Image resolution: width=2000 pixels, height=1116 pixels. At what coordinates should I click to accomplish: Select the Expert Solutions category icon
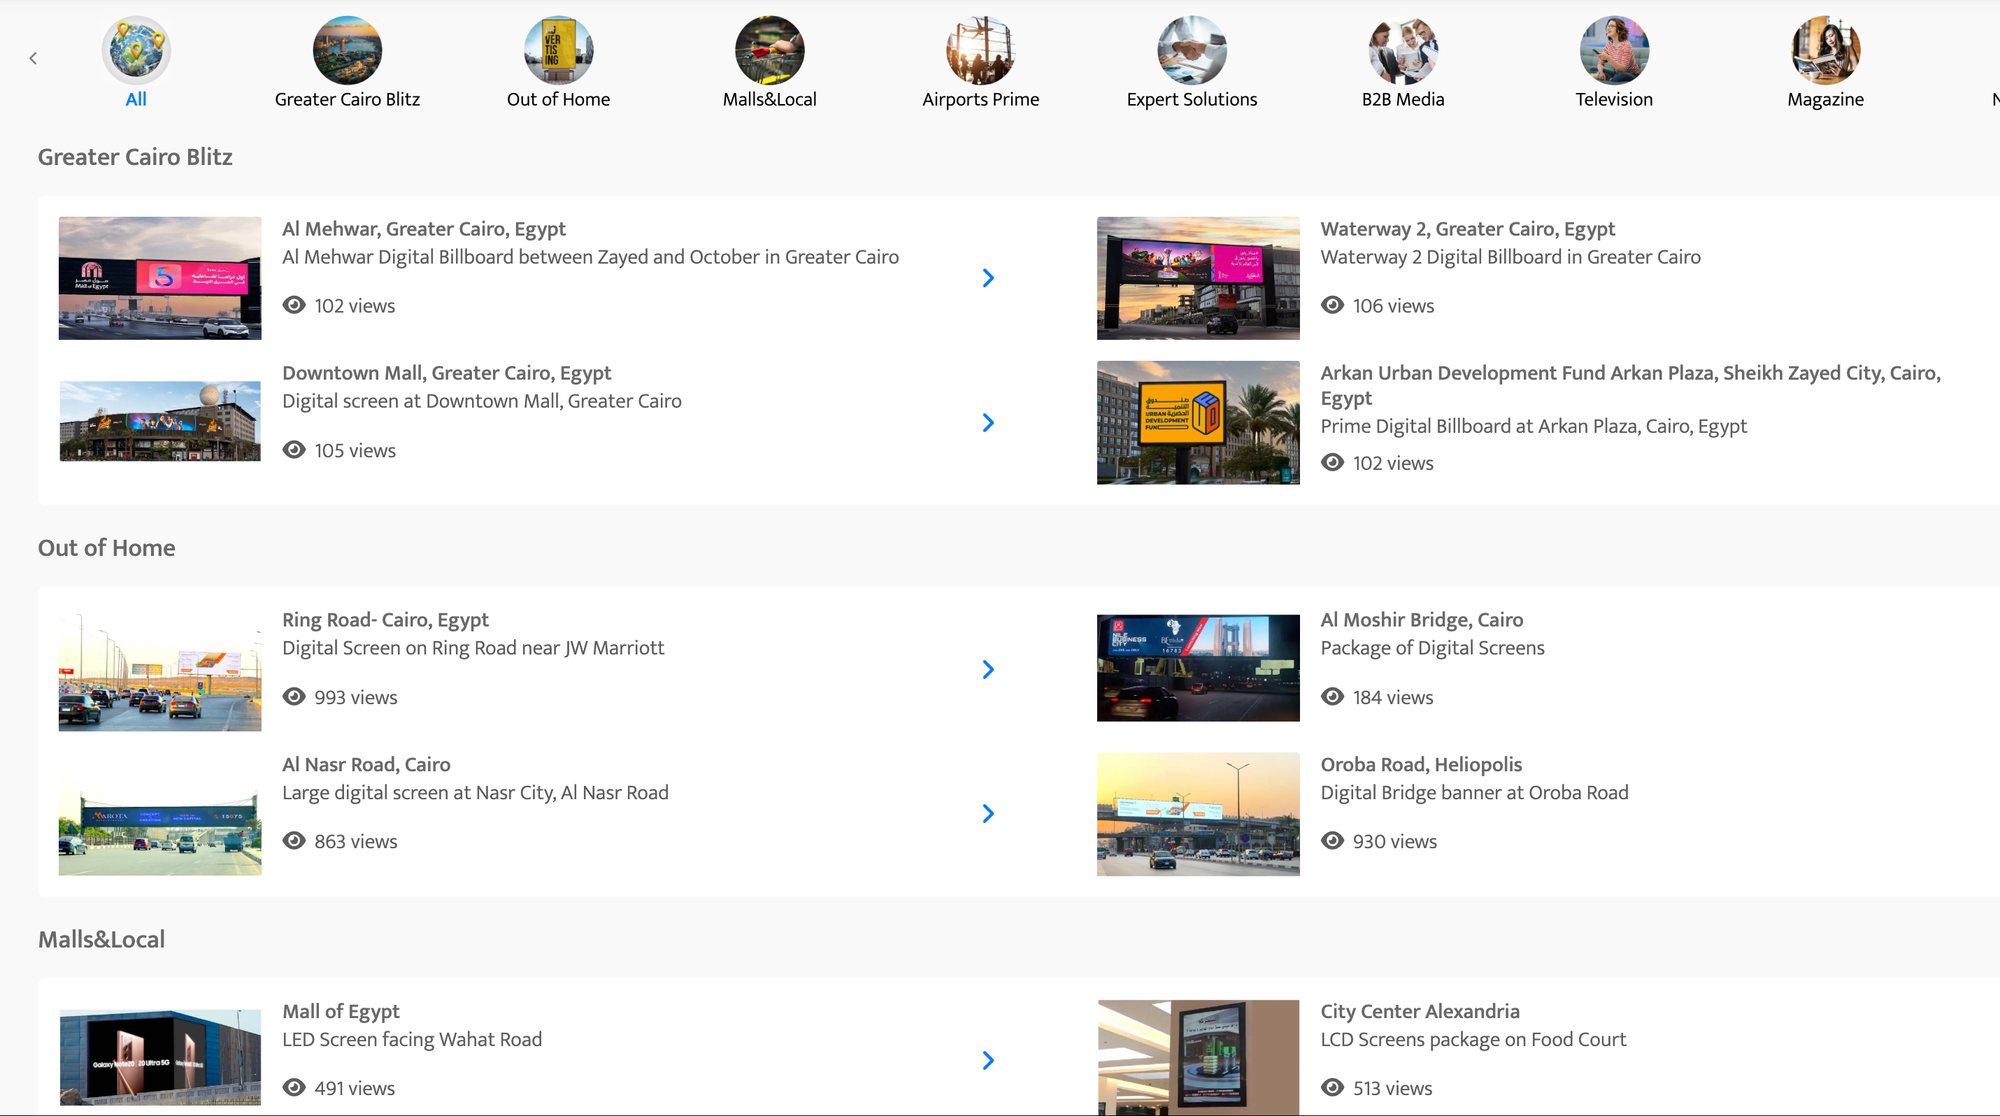click(1191, 51)
